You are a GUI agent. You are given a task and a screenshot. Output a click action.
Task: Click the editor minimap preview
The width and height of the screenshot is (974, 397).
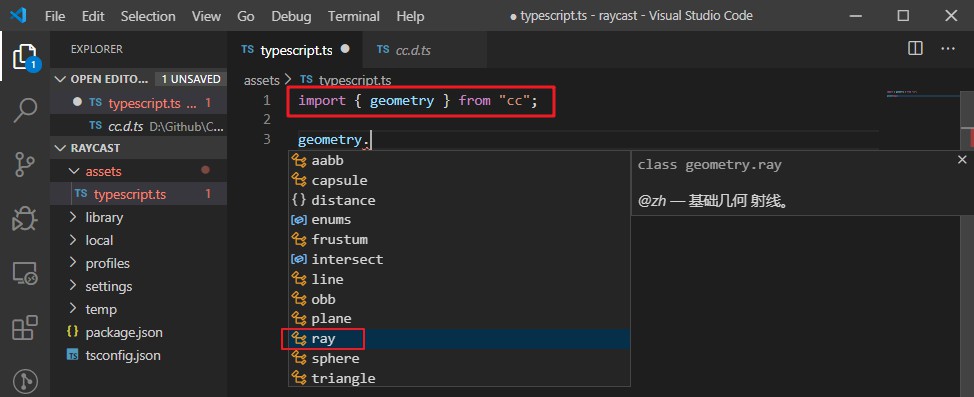coord(923,93)
